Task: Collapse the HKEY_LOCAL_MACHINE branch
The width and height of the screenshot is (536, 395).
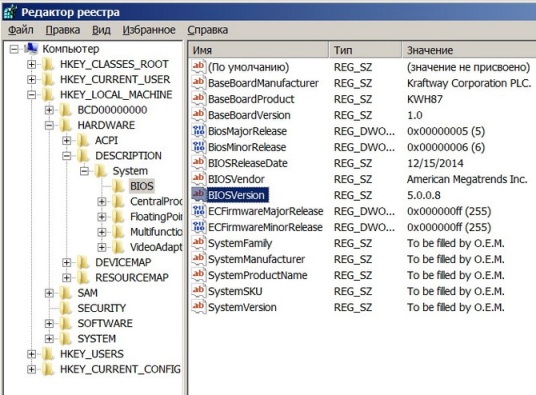Action: [x=31, y=95]
